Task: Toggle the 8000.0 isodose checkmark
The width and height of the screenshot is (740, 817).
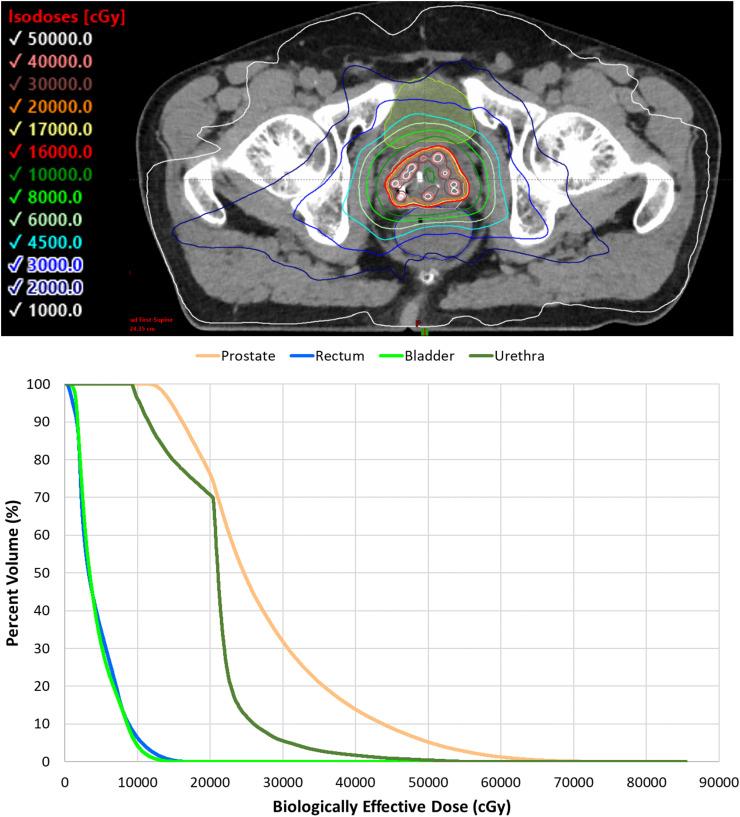Action: tap(16, 197)
